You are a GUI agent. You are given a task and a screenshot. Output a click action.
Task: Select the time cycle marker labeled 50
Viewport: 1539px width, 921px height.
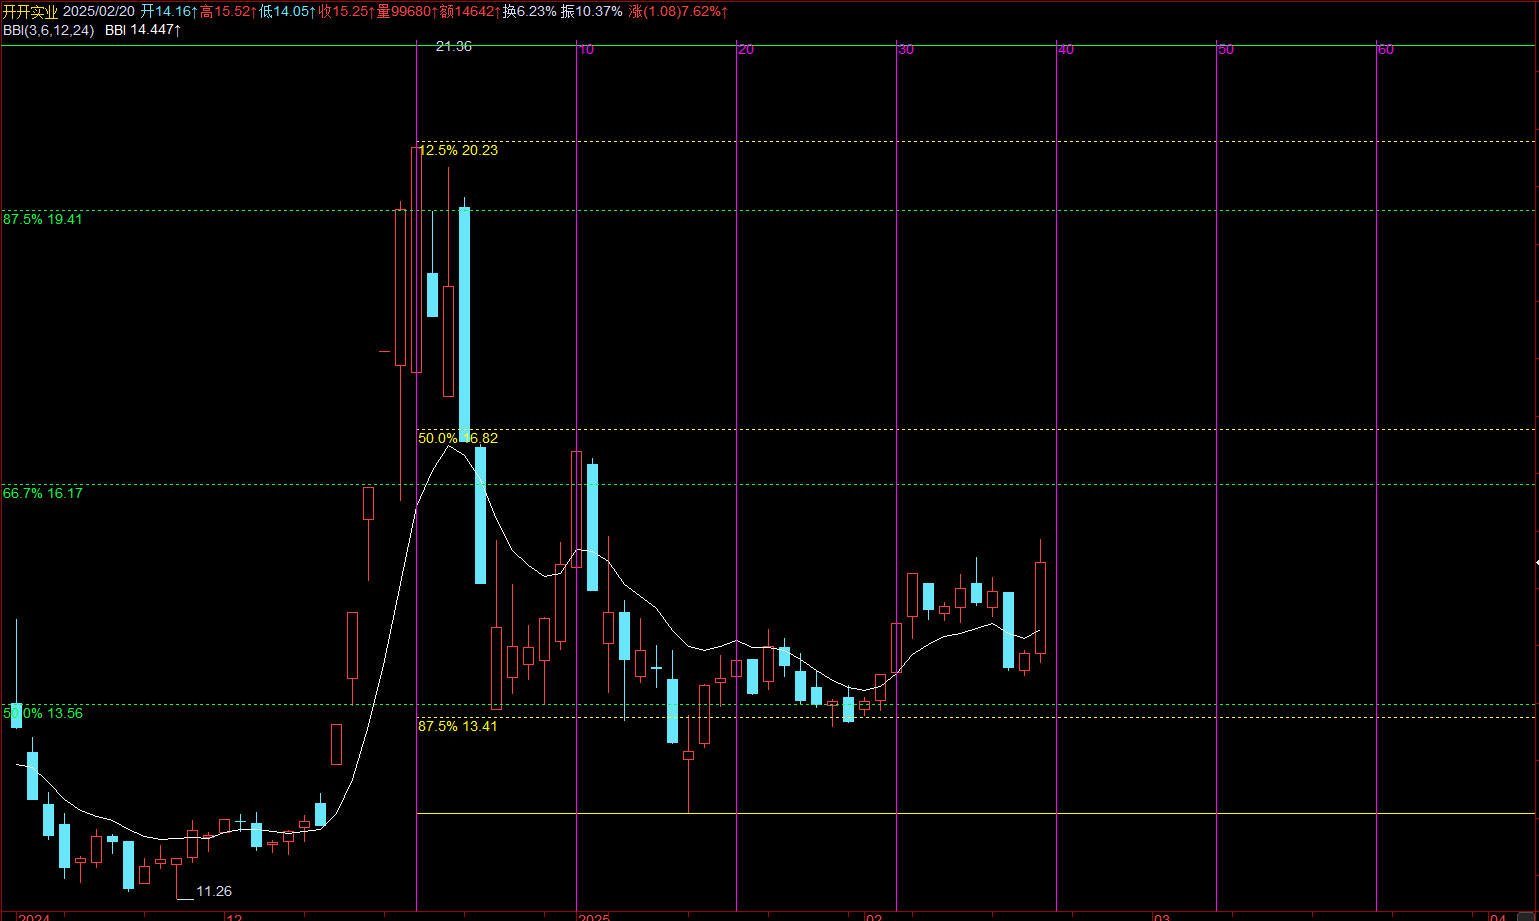click(x=1226, y=49)
